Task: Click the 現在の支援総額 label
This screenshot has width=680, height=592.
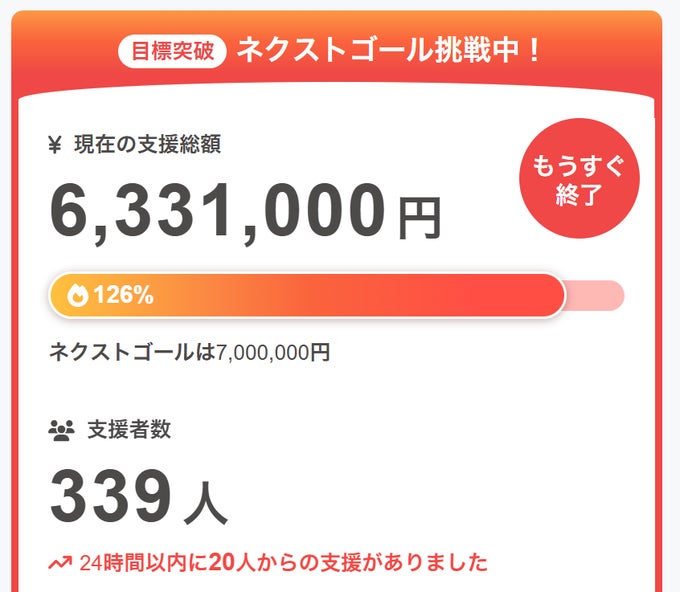Action: pos(147,145)
